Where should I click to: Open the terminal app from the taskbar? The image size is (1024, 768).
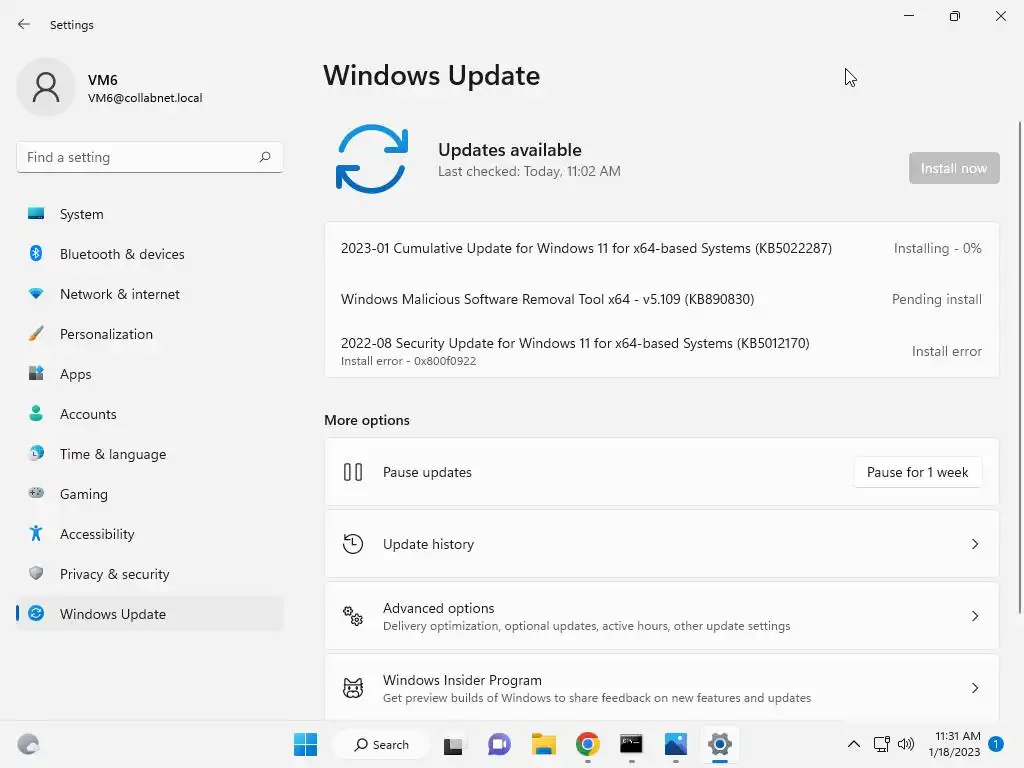tap(631, 744)
